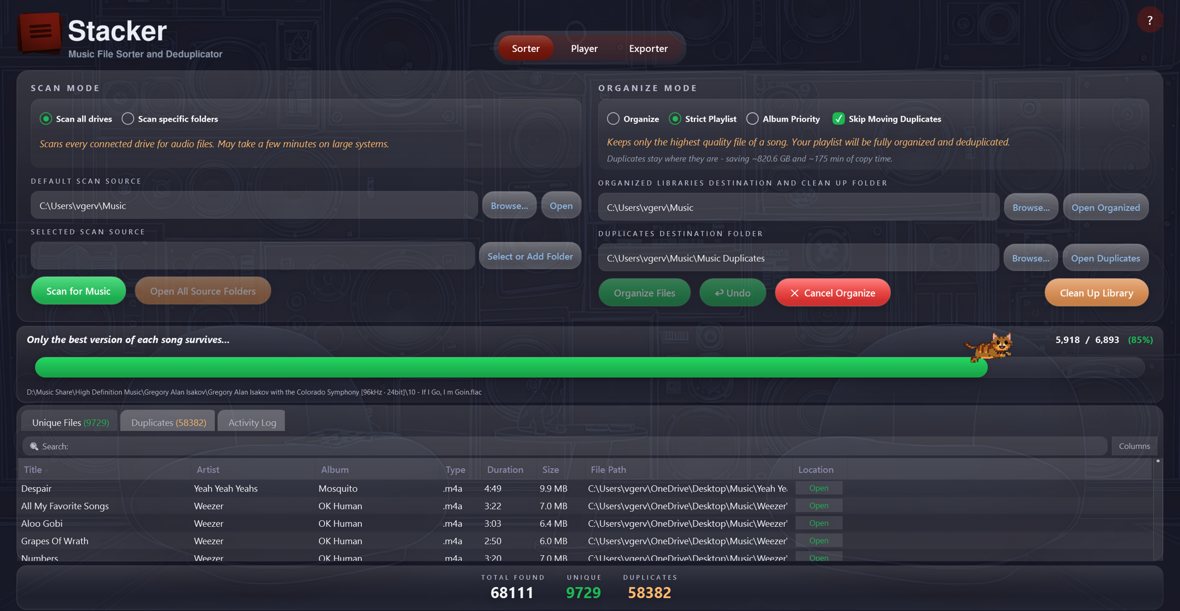Click Organize Files button

point(644,293)
